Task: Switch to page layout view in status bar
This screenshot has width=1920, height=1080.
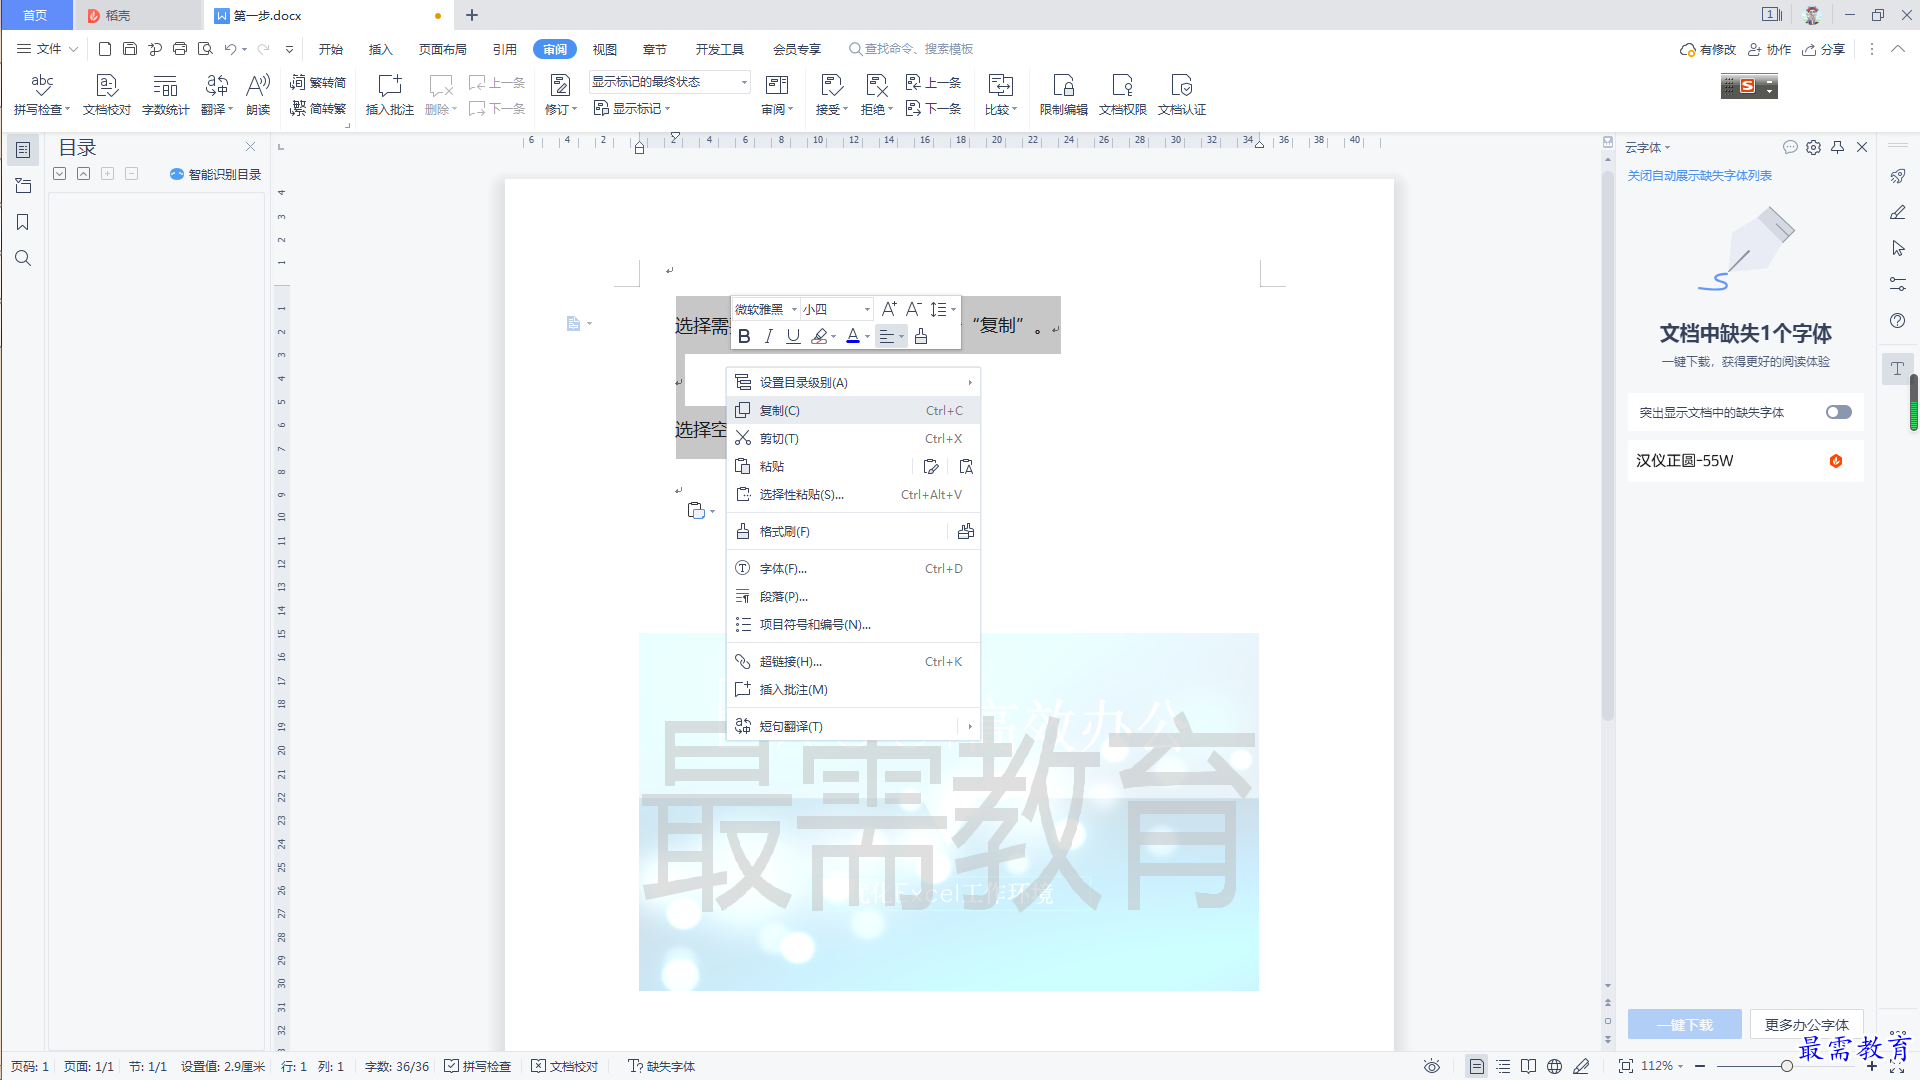Action: point(1477,1066)
